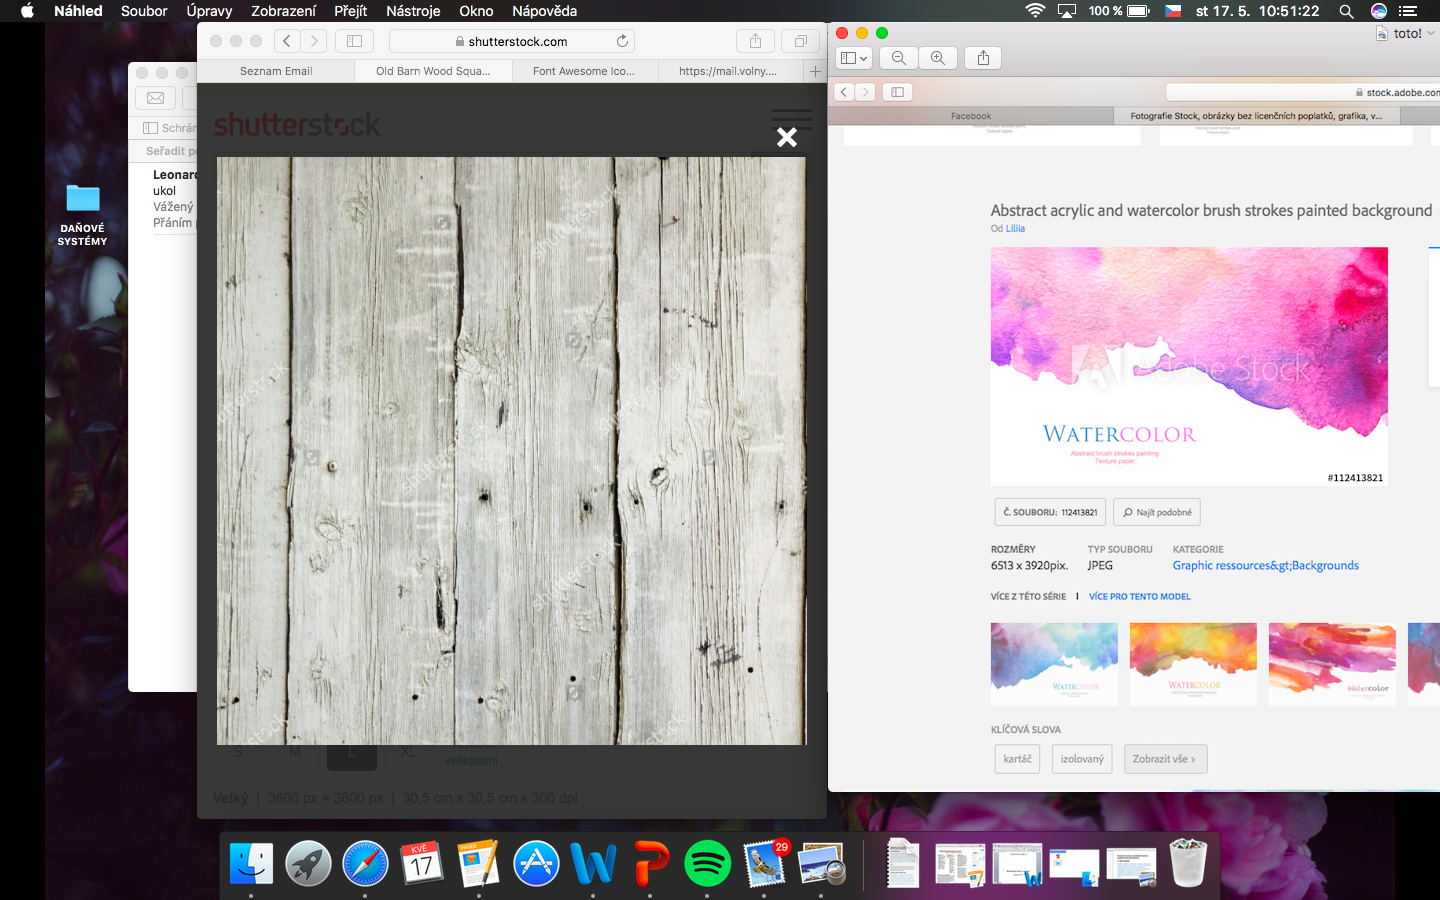Click the Get Mail envelope icon
Viewport: 1440px width, 900px height.
click(x=155, y=98)
